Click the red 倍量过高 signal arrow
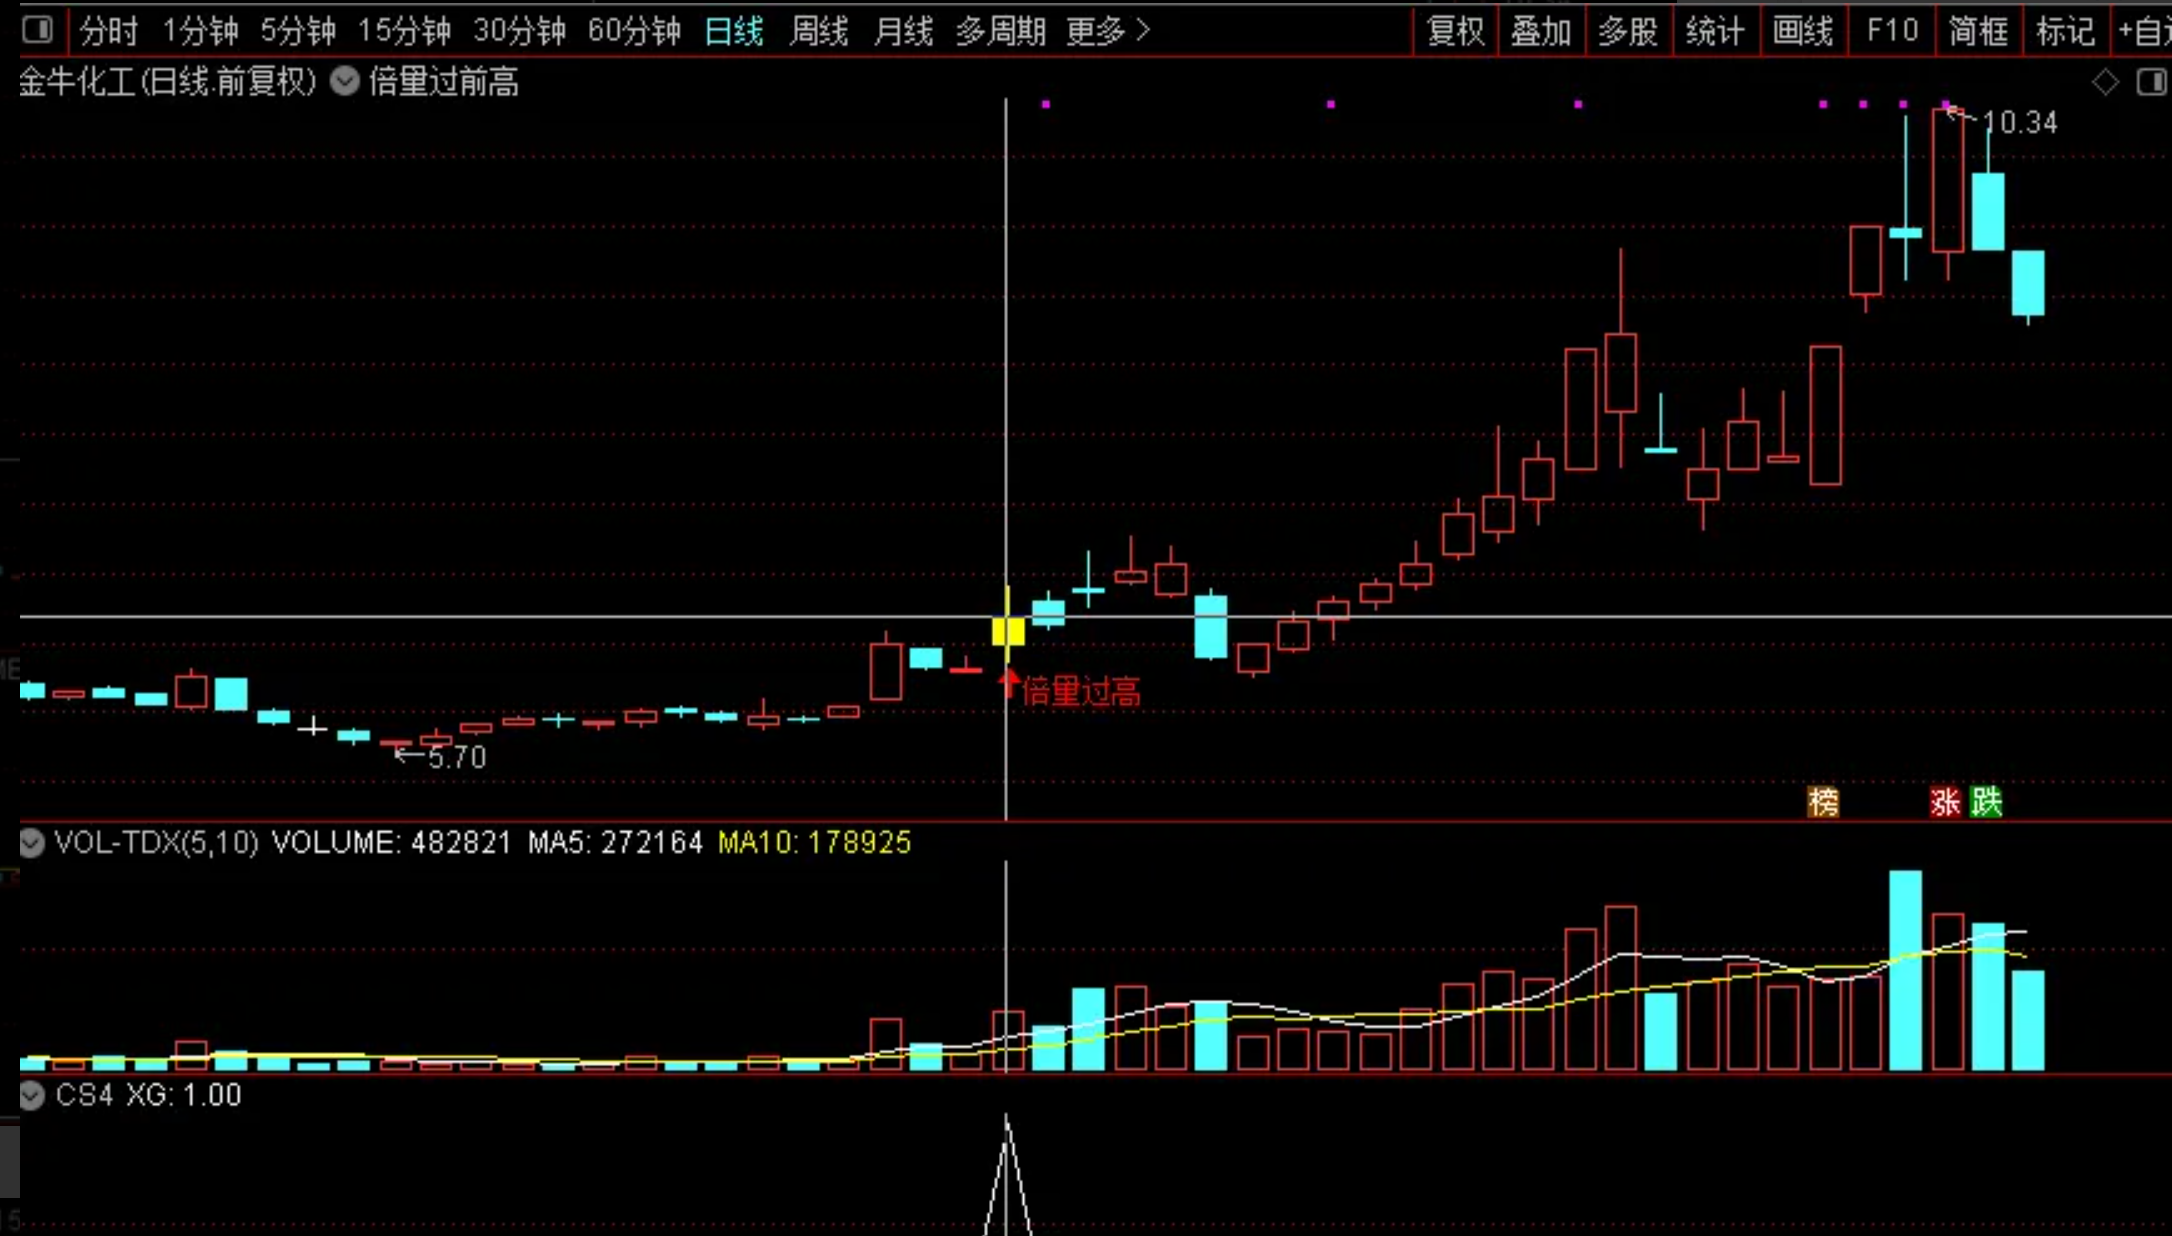2172x1236 pixels. [1009, 684]
